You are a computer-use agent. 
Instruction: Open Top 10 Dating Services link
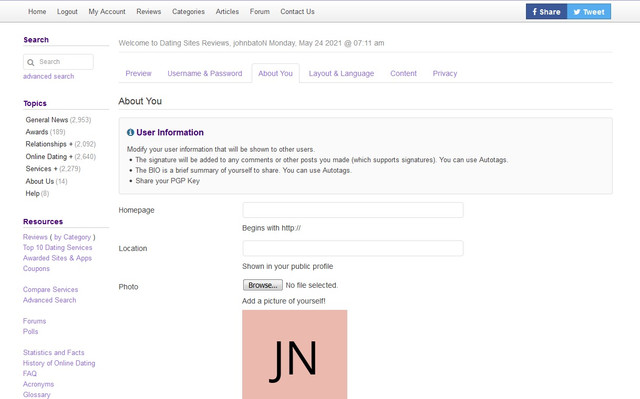click(58, 248)
